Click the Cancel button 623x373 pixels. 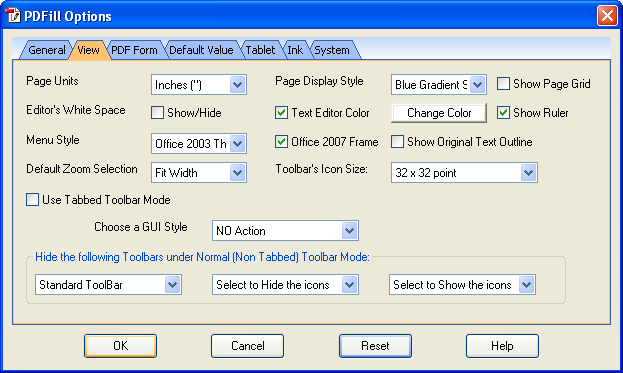click(x=248, y=346)
